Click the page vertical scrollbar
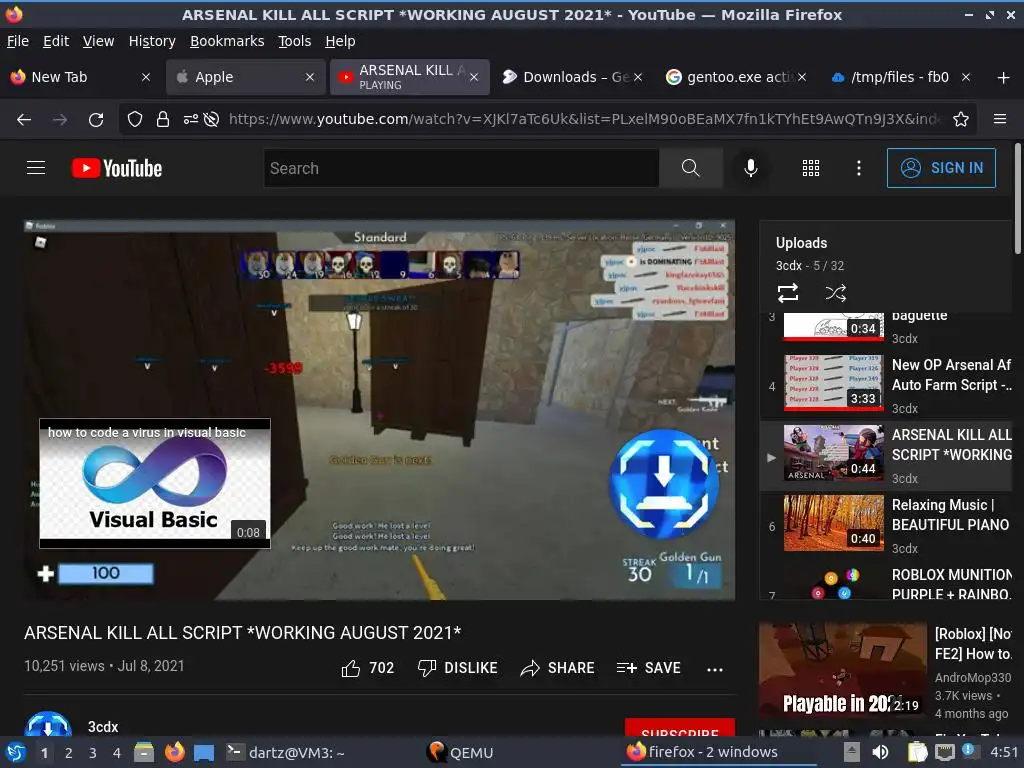 coord(1017,198)
